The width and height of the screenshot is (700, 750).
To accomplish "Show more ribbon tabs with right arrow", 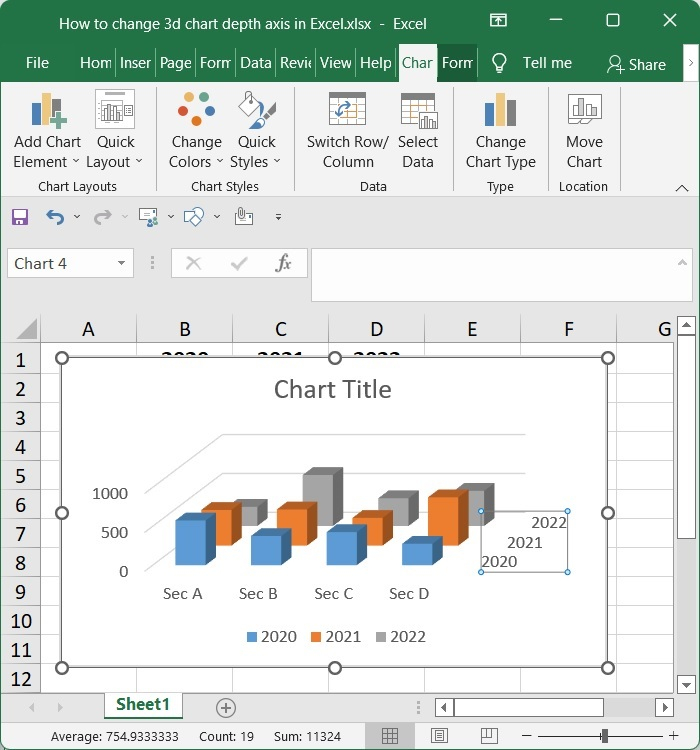I will click(x=690, y=63).
